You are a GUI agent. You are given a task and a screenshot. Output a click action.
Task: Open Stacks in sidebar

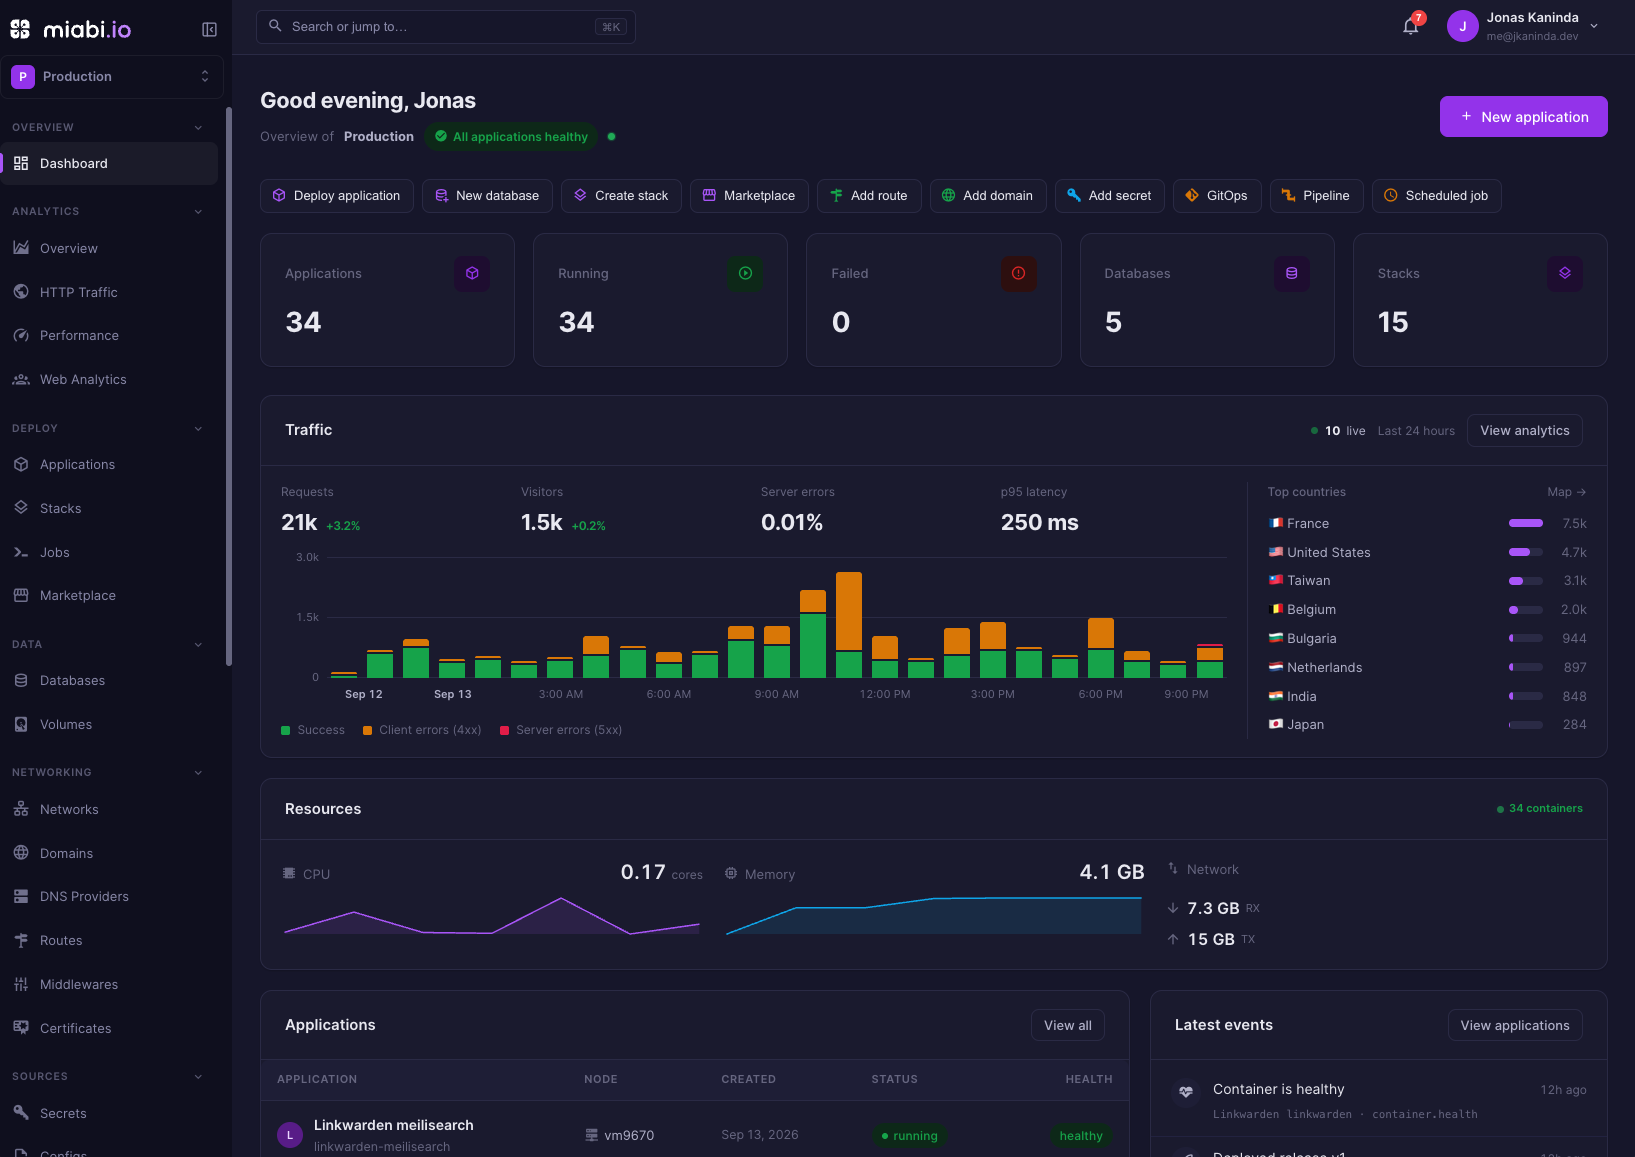click(110, 509)
